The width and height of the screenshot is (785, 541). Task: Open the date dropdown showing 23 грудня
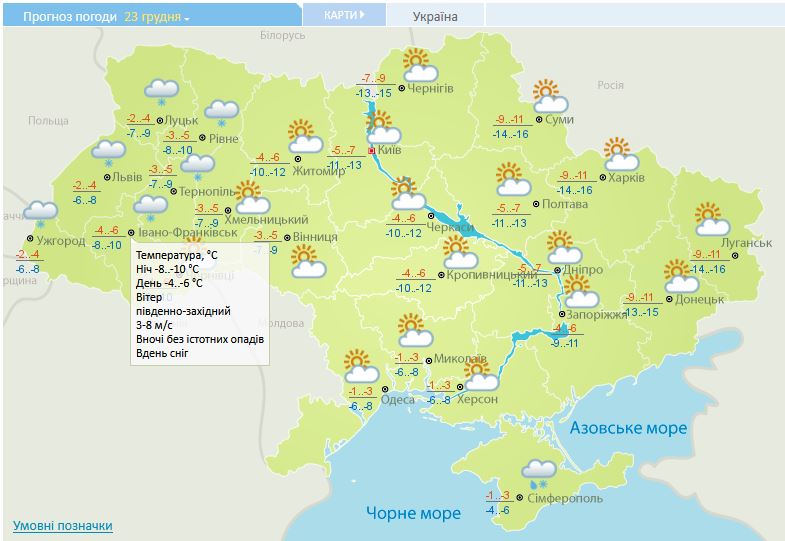point(157,17)
